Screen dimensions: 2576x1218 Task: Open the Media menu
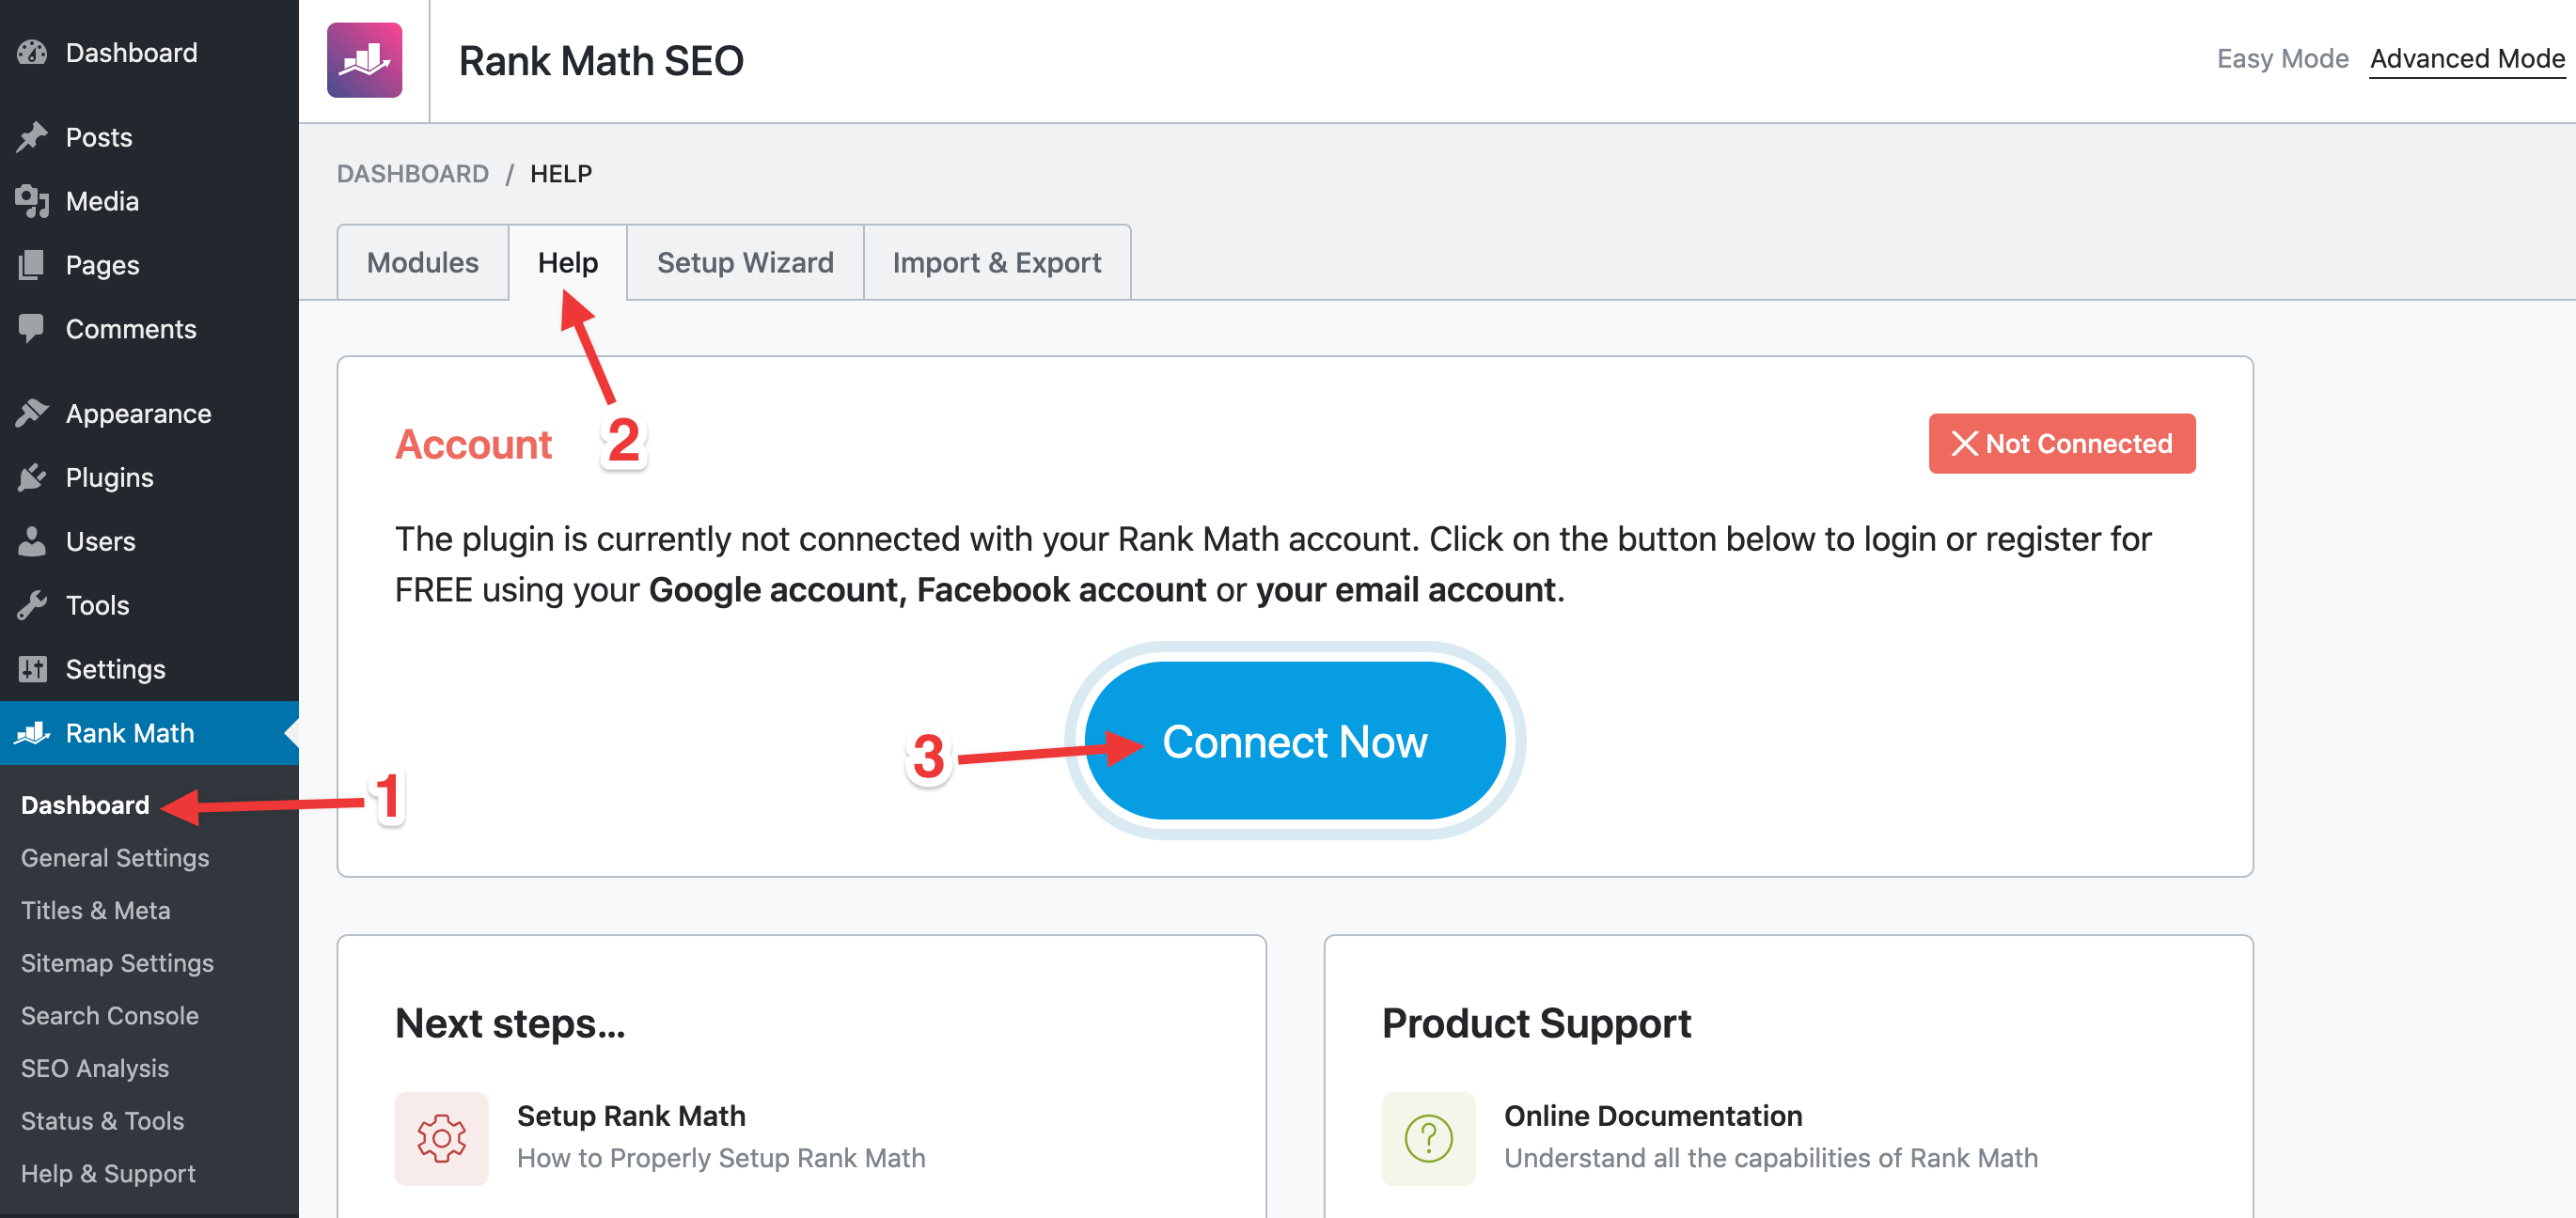[149, 201]
